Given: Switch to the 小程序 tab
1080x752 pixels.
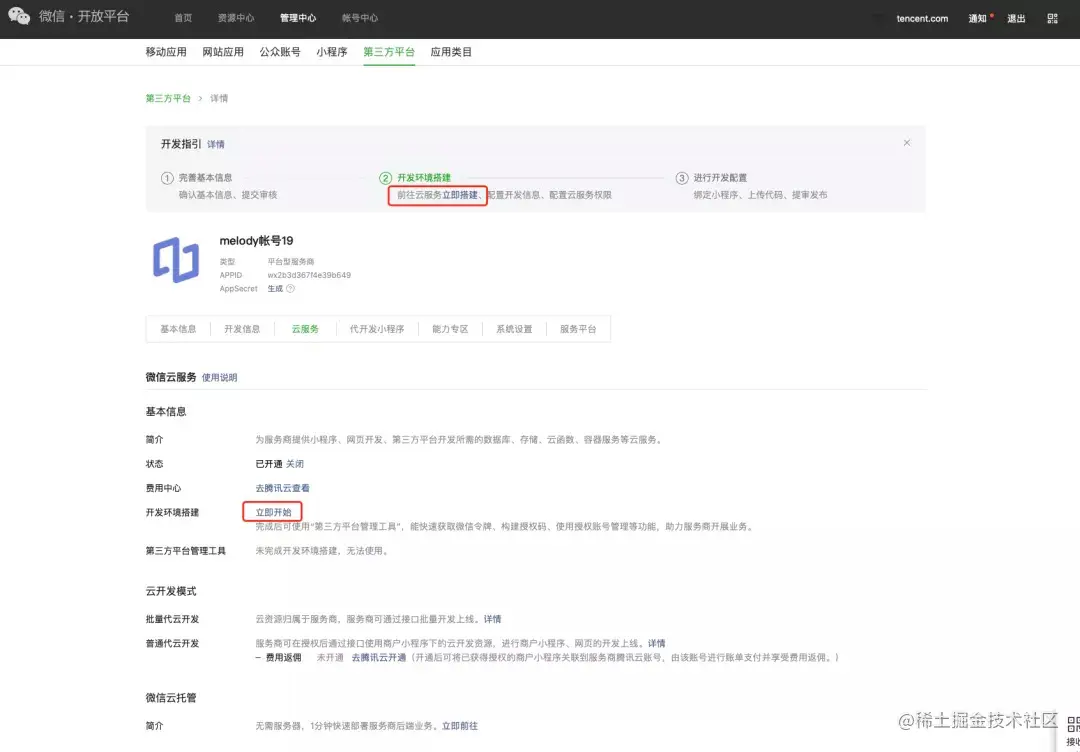Looking at the screenshot, I should [332, 52].
